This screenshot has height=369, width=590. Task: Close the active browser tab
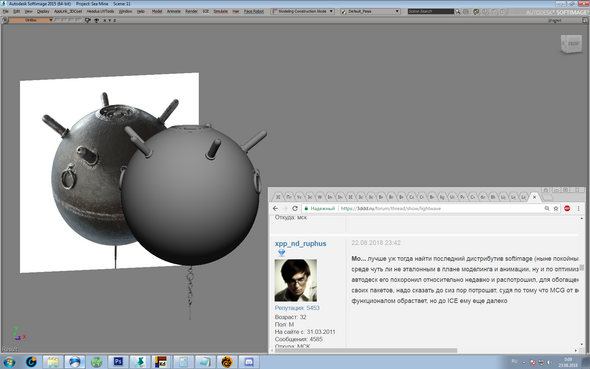point(534,197)
